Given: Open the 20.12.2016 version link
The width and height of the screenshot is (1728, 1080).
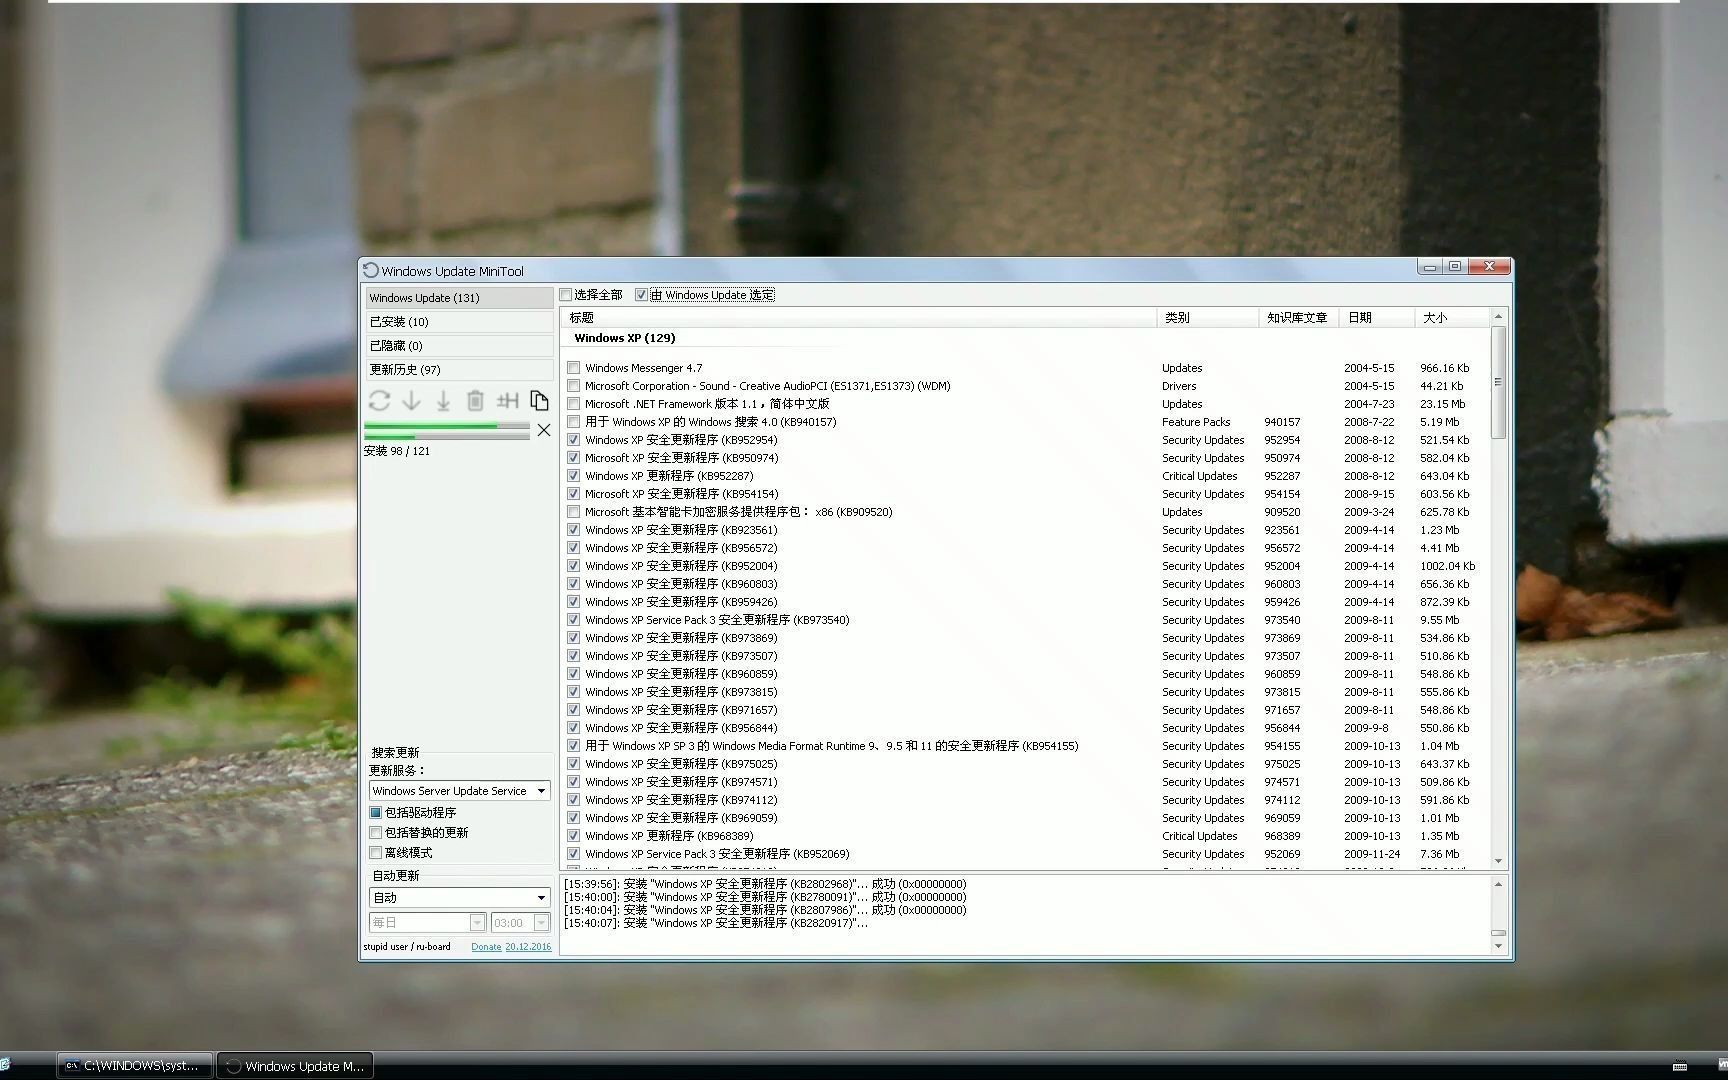Looking at the screenshot, I should click(528, 947).
